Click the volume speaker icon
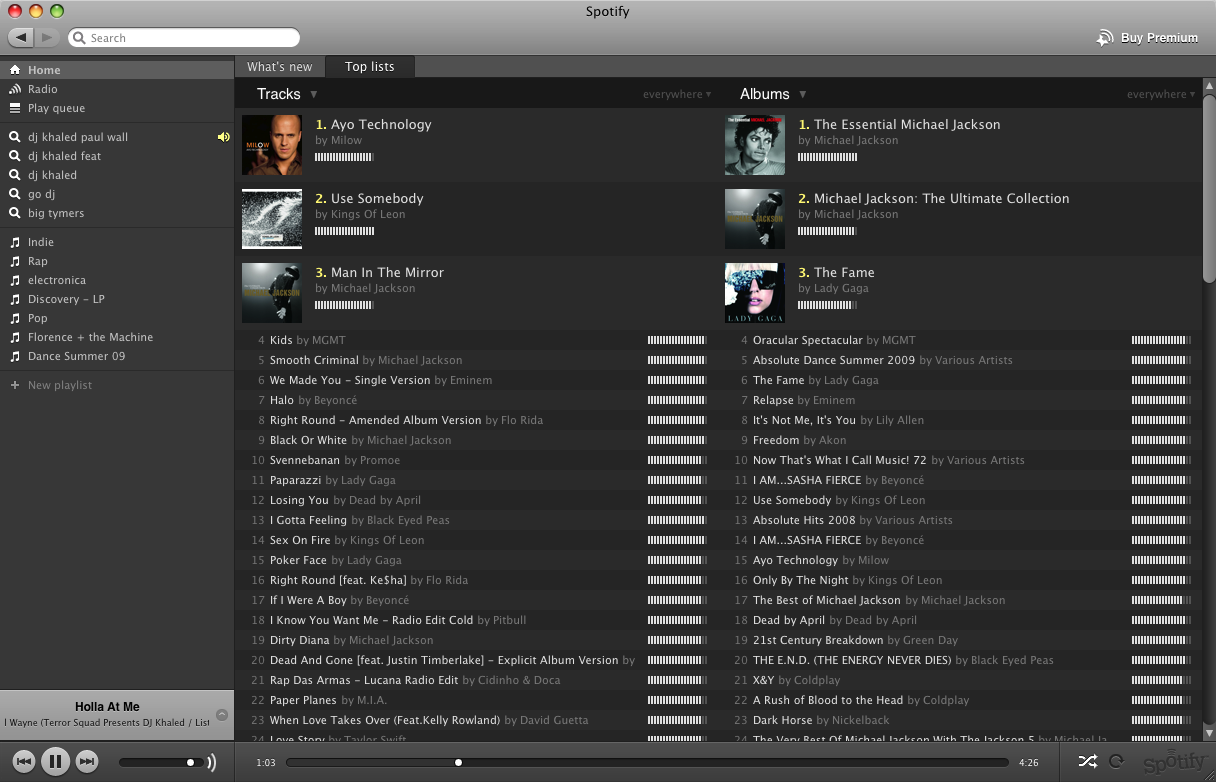Viewport: 1216px width, 782px height. coord(211,763)
